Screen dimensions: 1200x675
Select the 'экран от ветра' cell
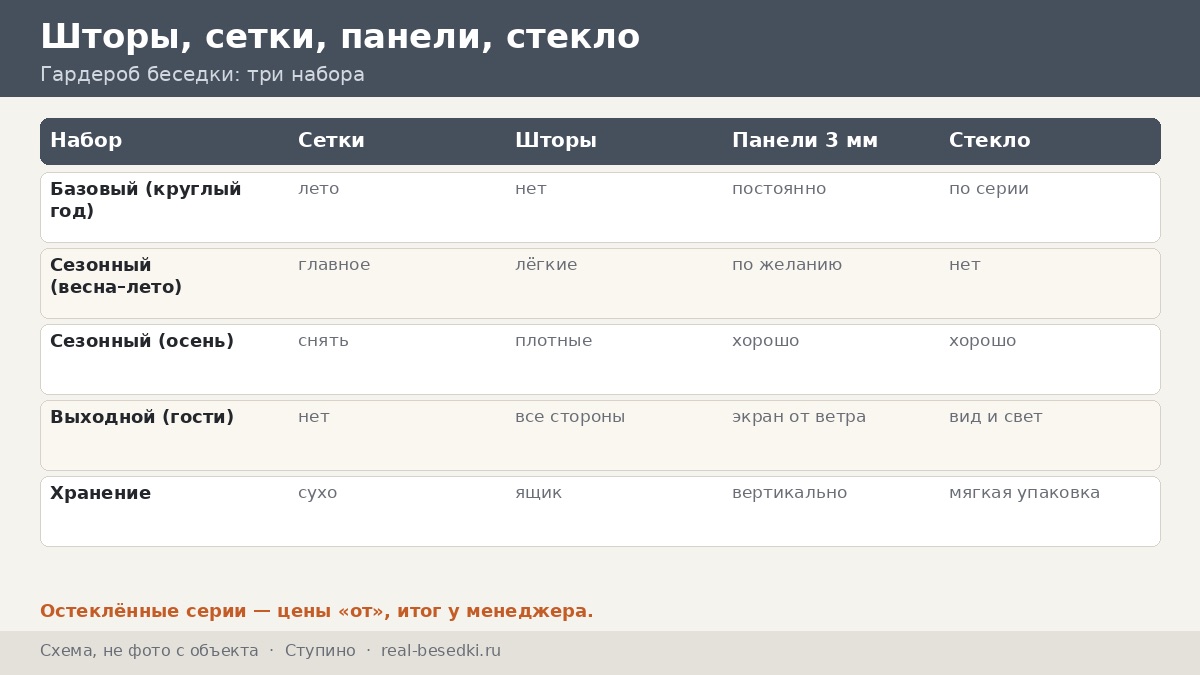click(x=799, y=417)
